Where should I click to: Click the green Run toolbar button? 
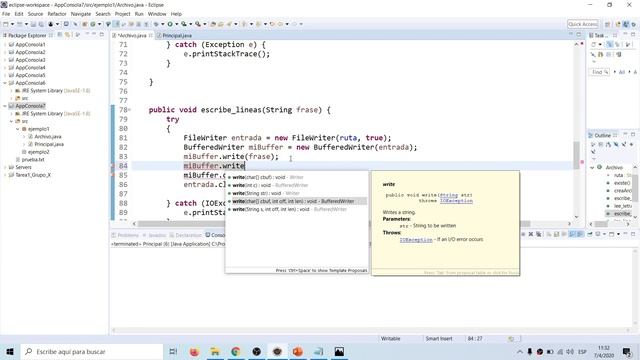pyautogui.click(x=170, y=24)
